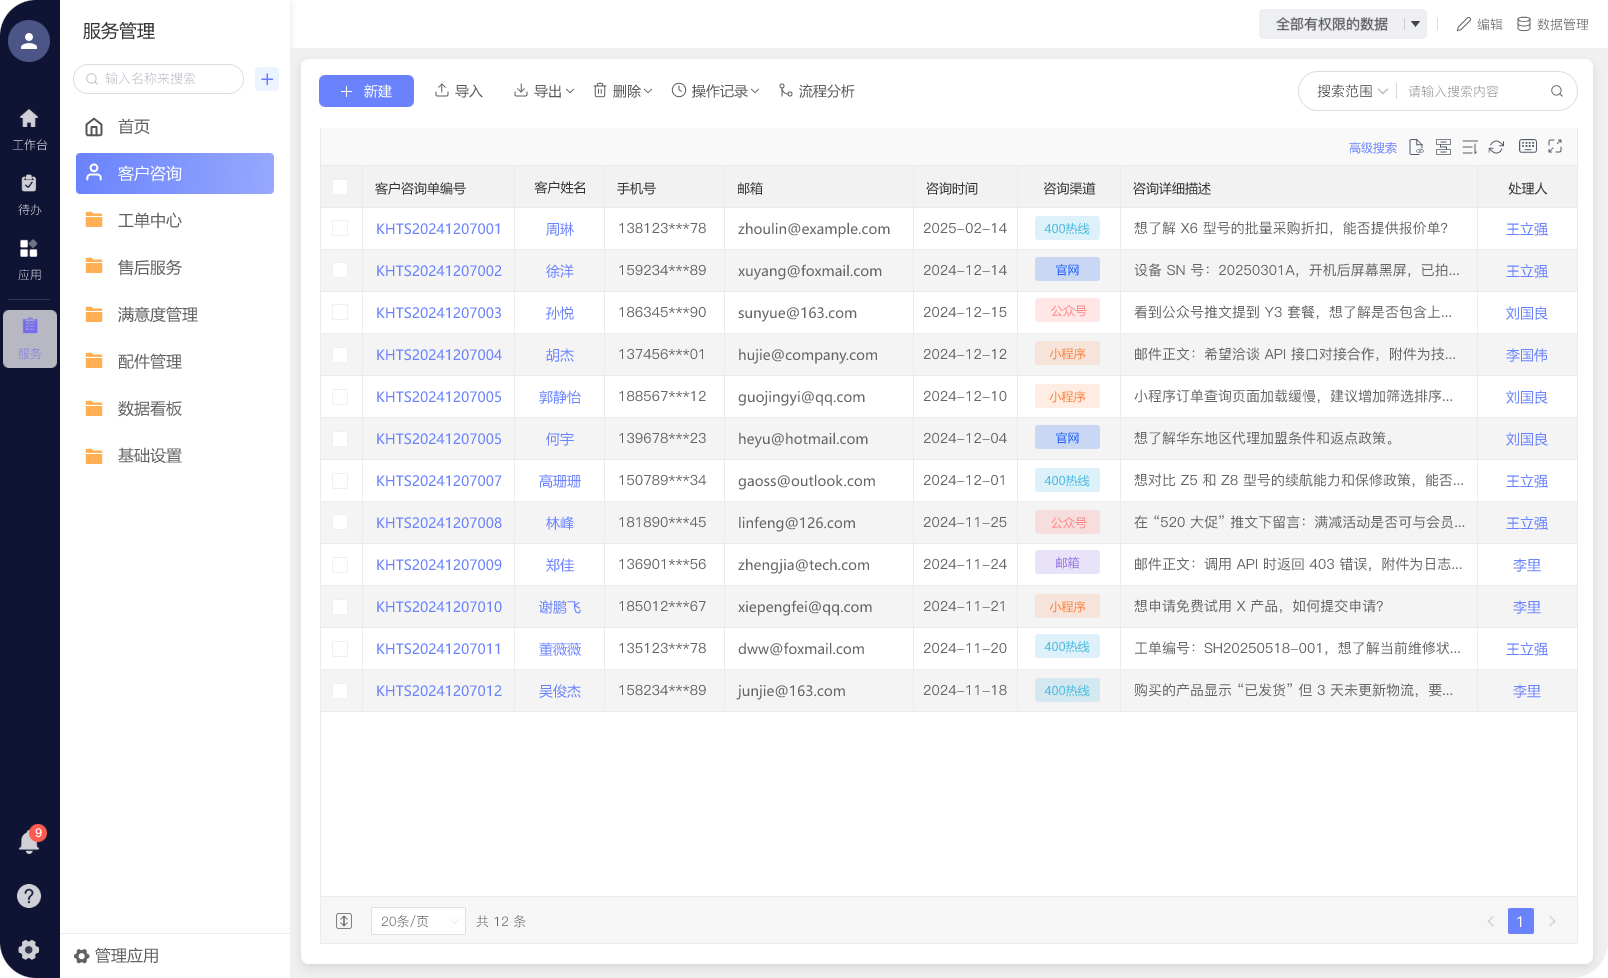Open 搜索范围 search scope dropdown
The height and width of the screenshot is (978, 1608).
tap(1352, 91)
